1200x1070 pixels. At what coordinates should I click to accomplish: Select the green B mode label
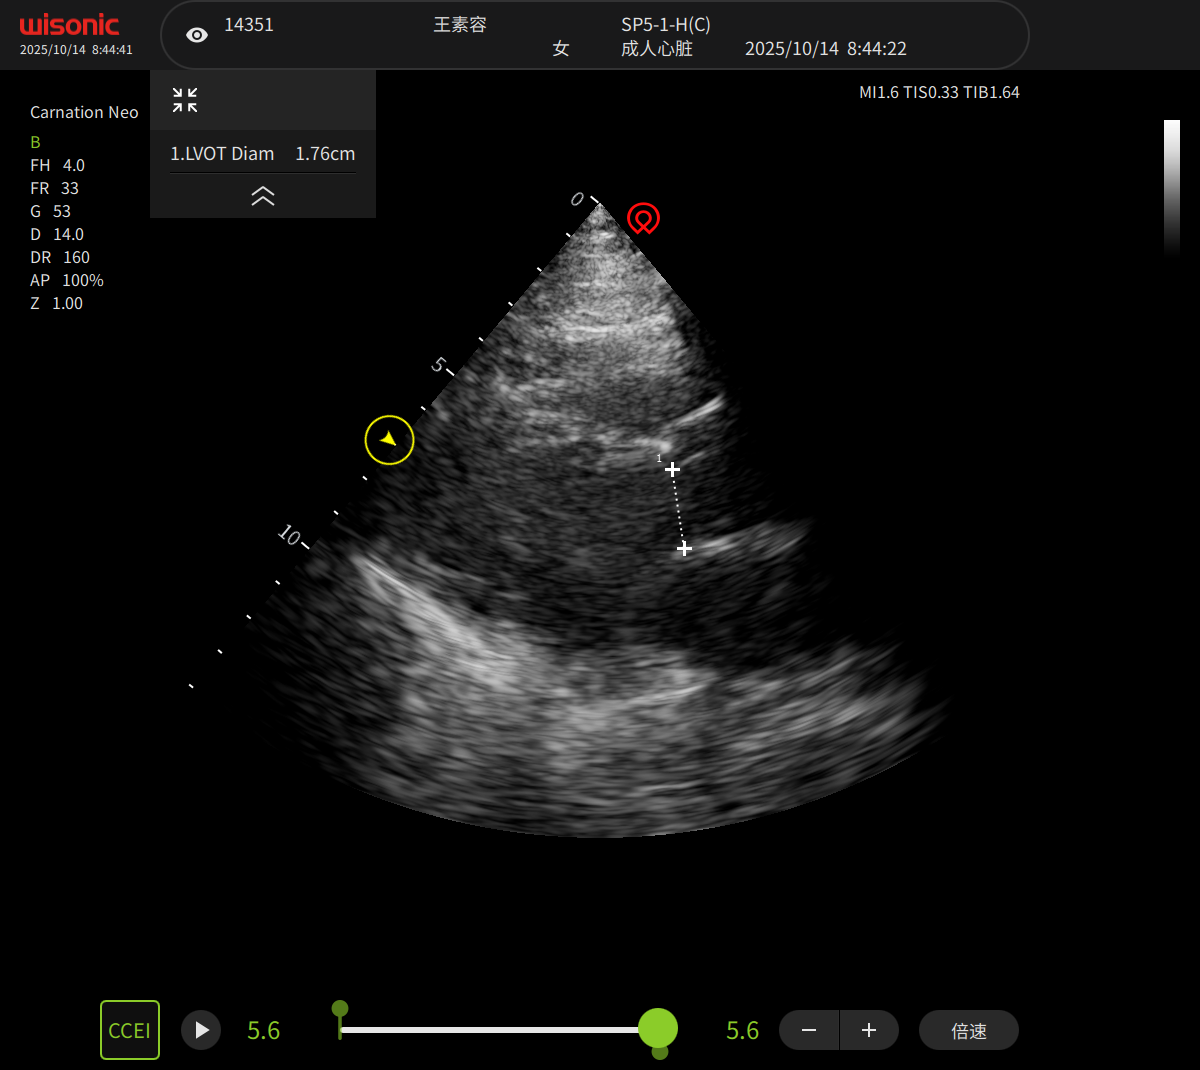click(x=36, y=142)
